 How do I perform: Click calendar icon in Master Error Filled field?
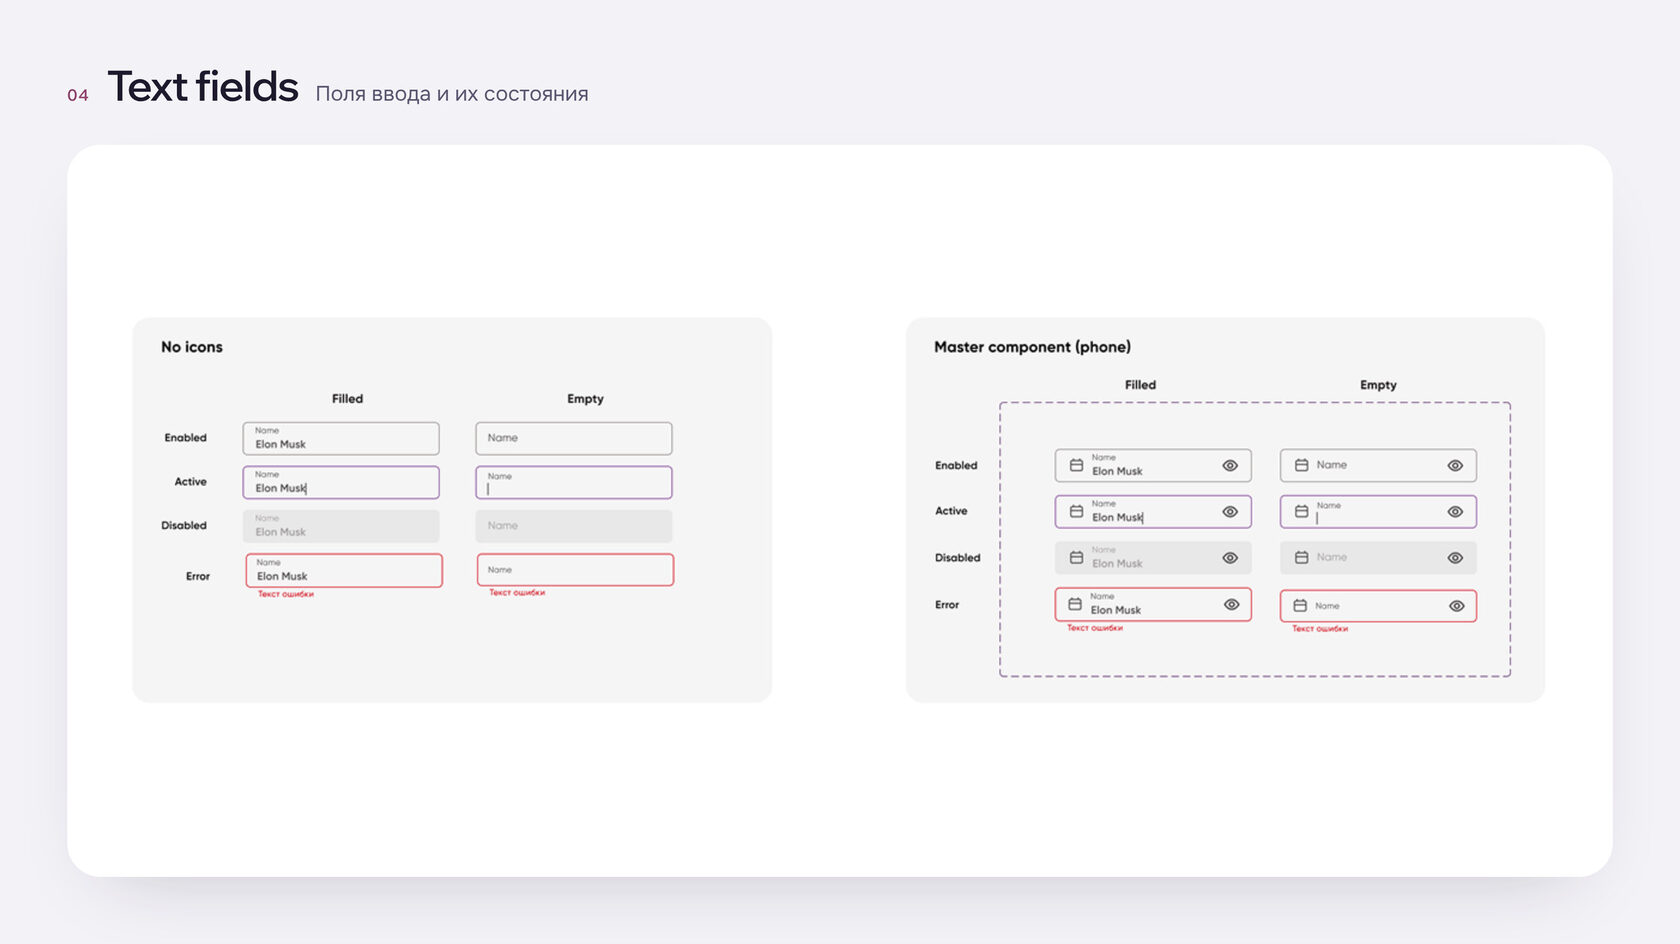coord(1075,604)
